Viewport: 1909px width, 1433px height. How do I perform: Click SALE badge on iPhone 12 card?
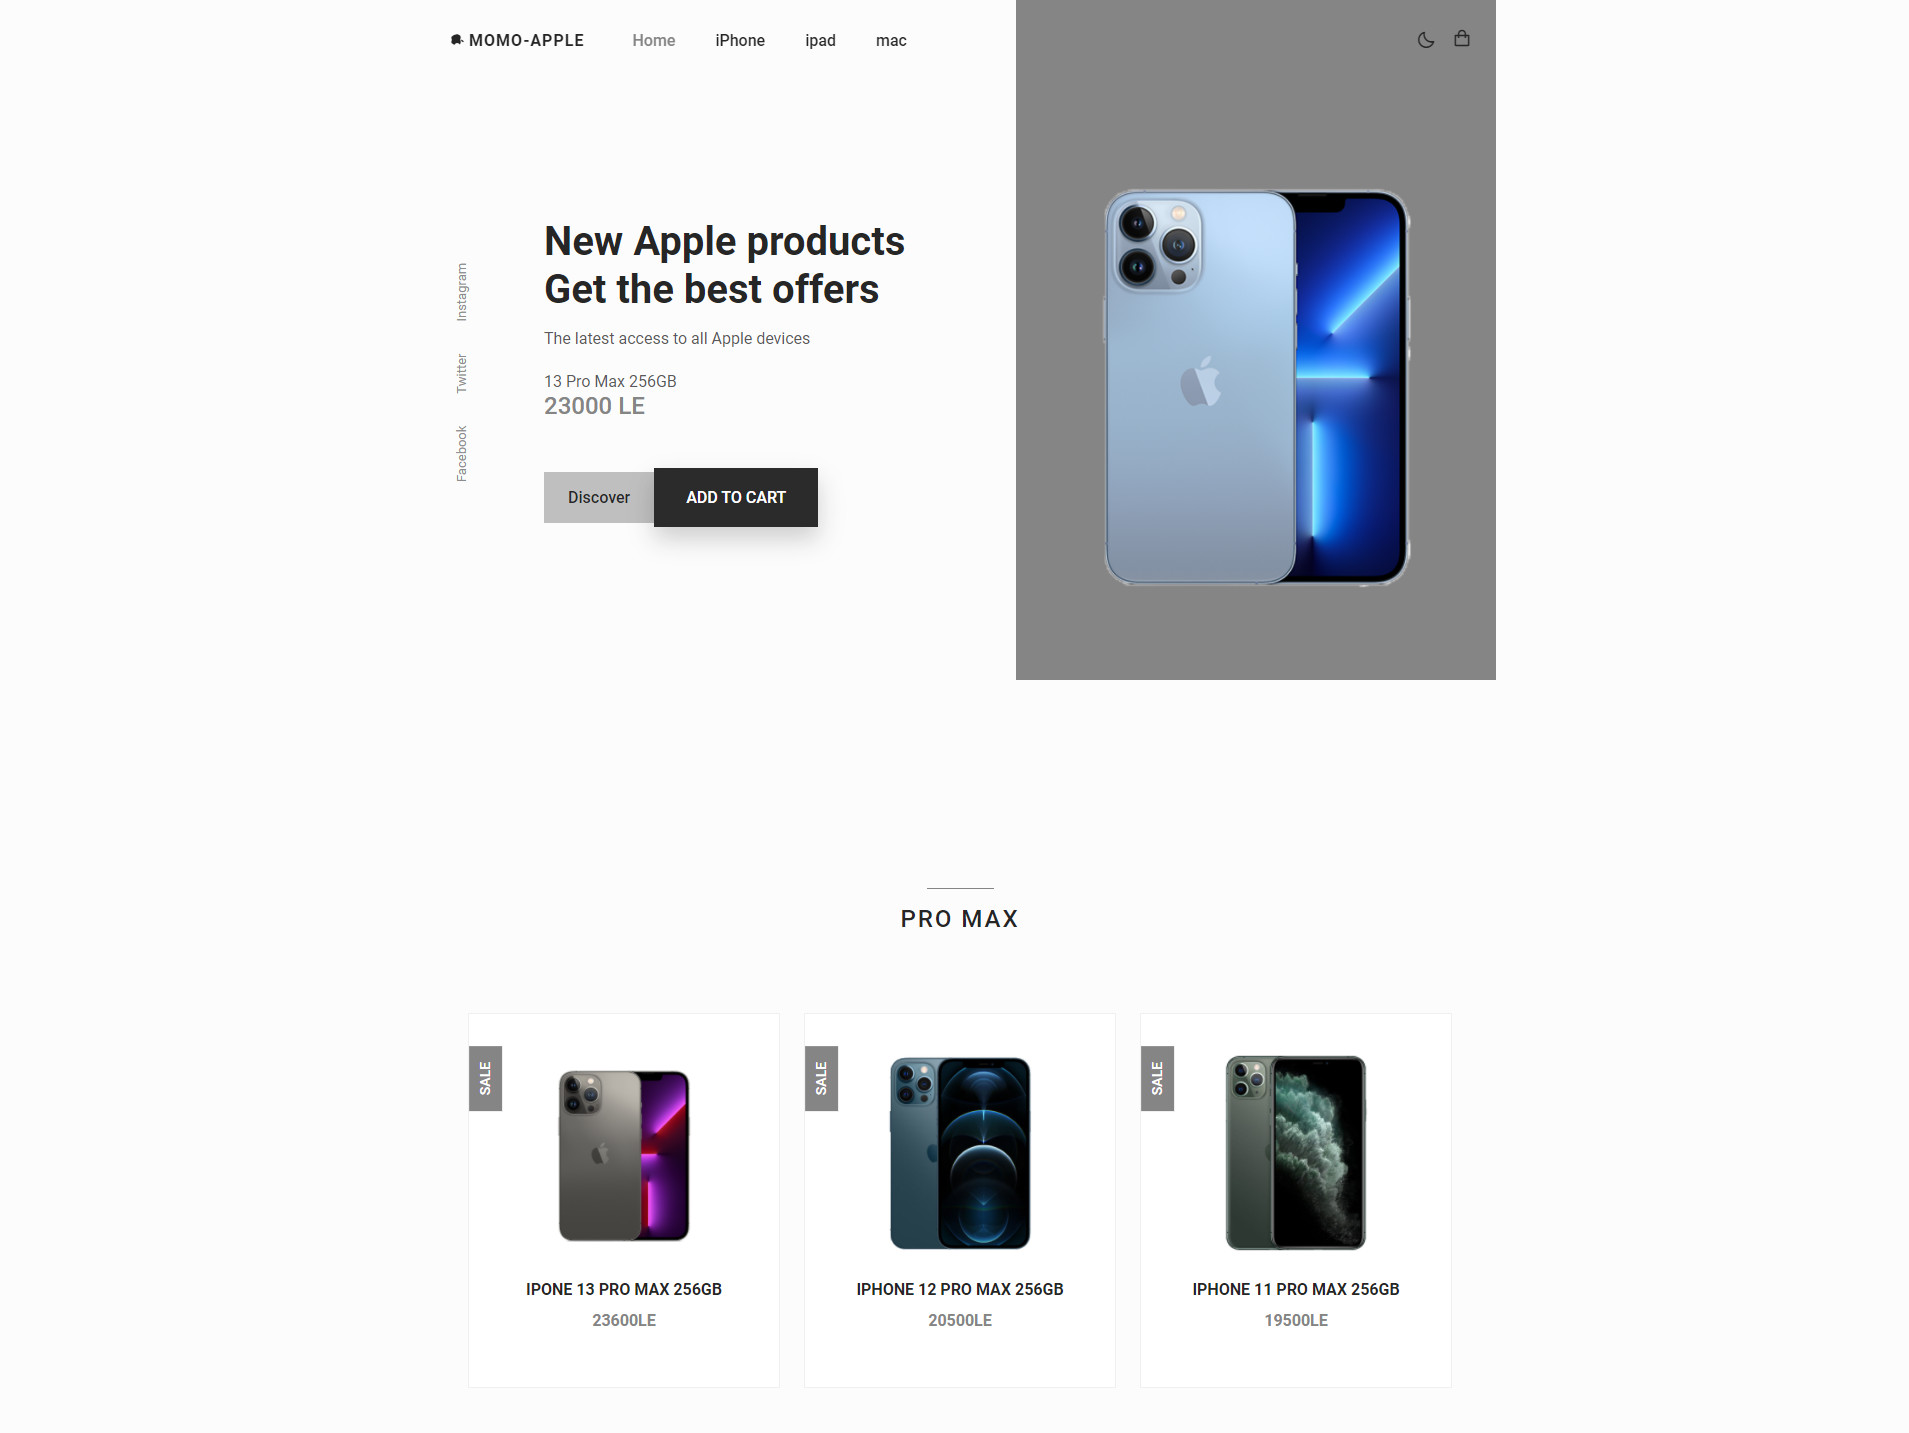821,1078
